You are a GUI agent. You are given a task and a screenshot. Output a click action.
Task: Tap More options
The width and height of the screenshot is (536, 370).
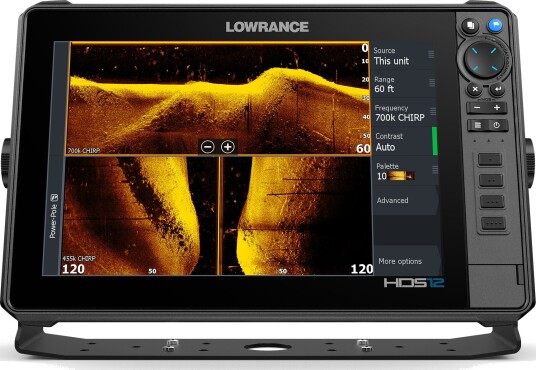click(407, 261)
